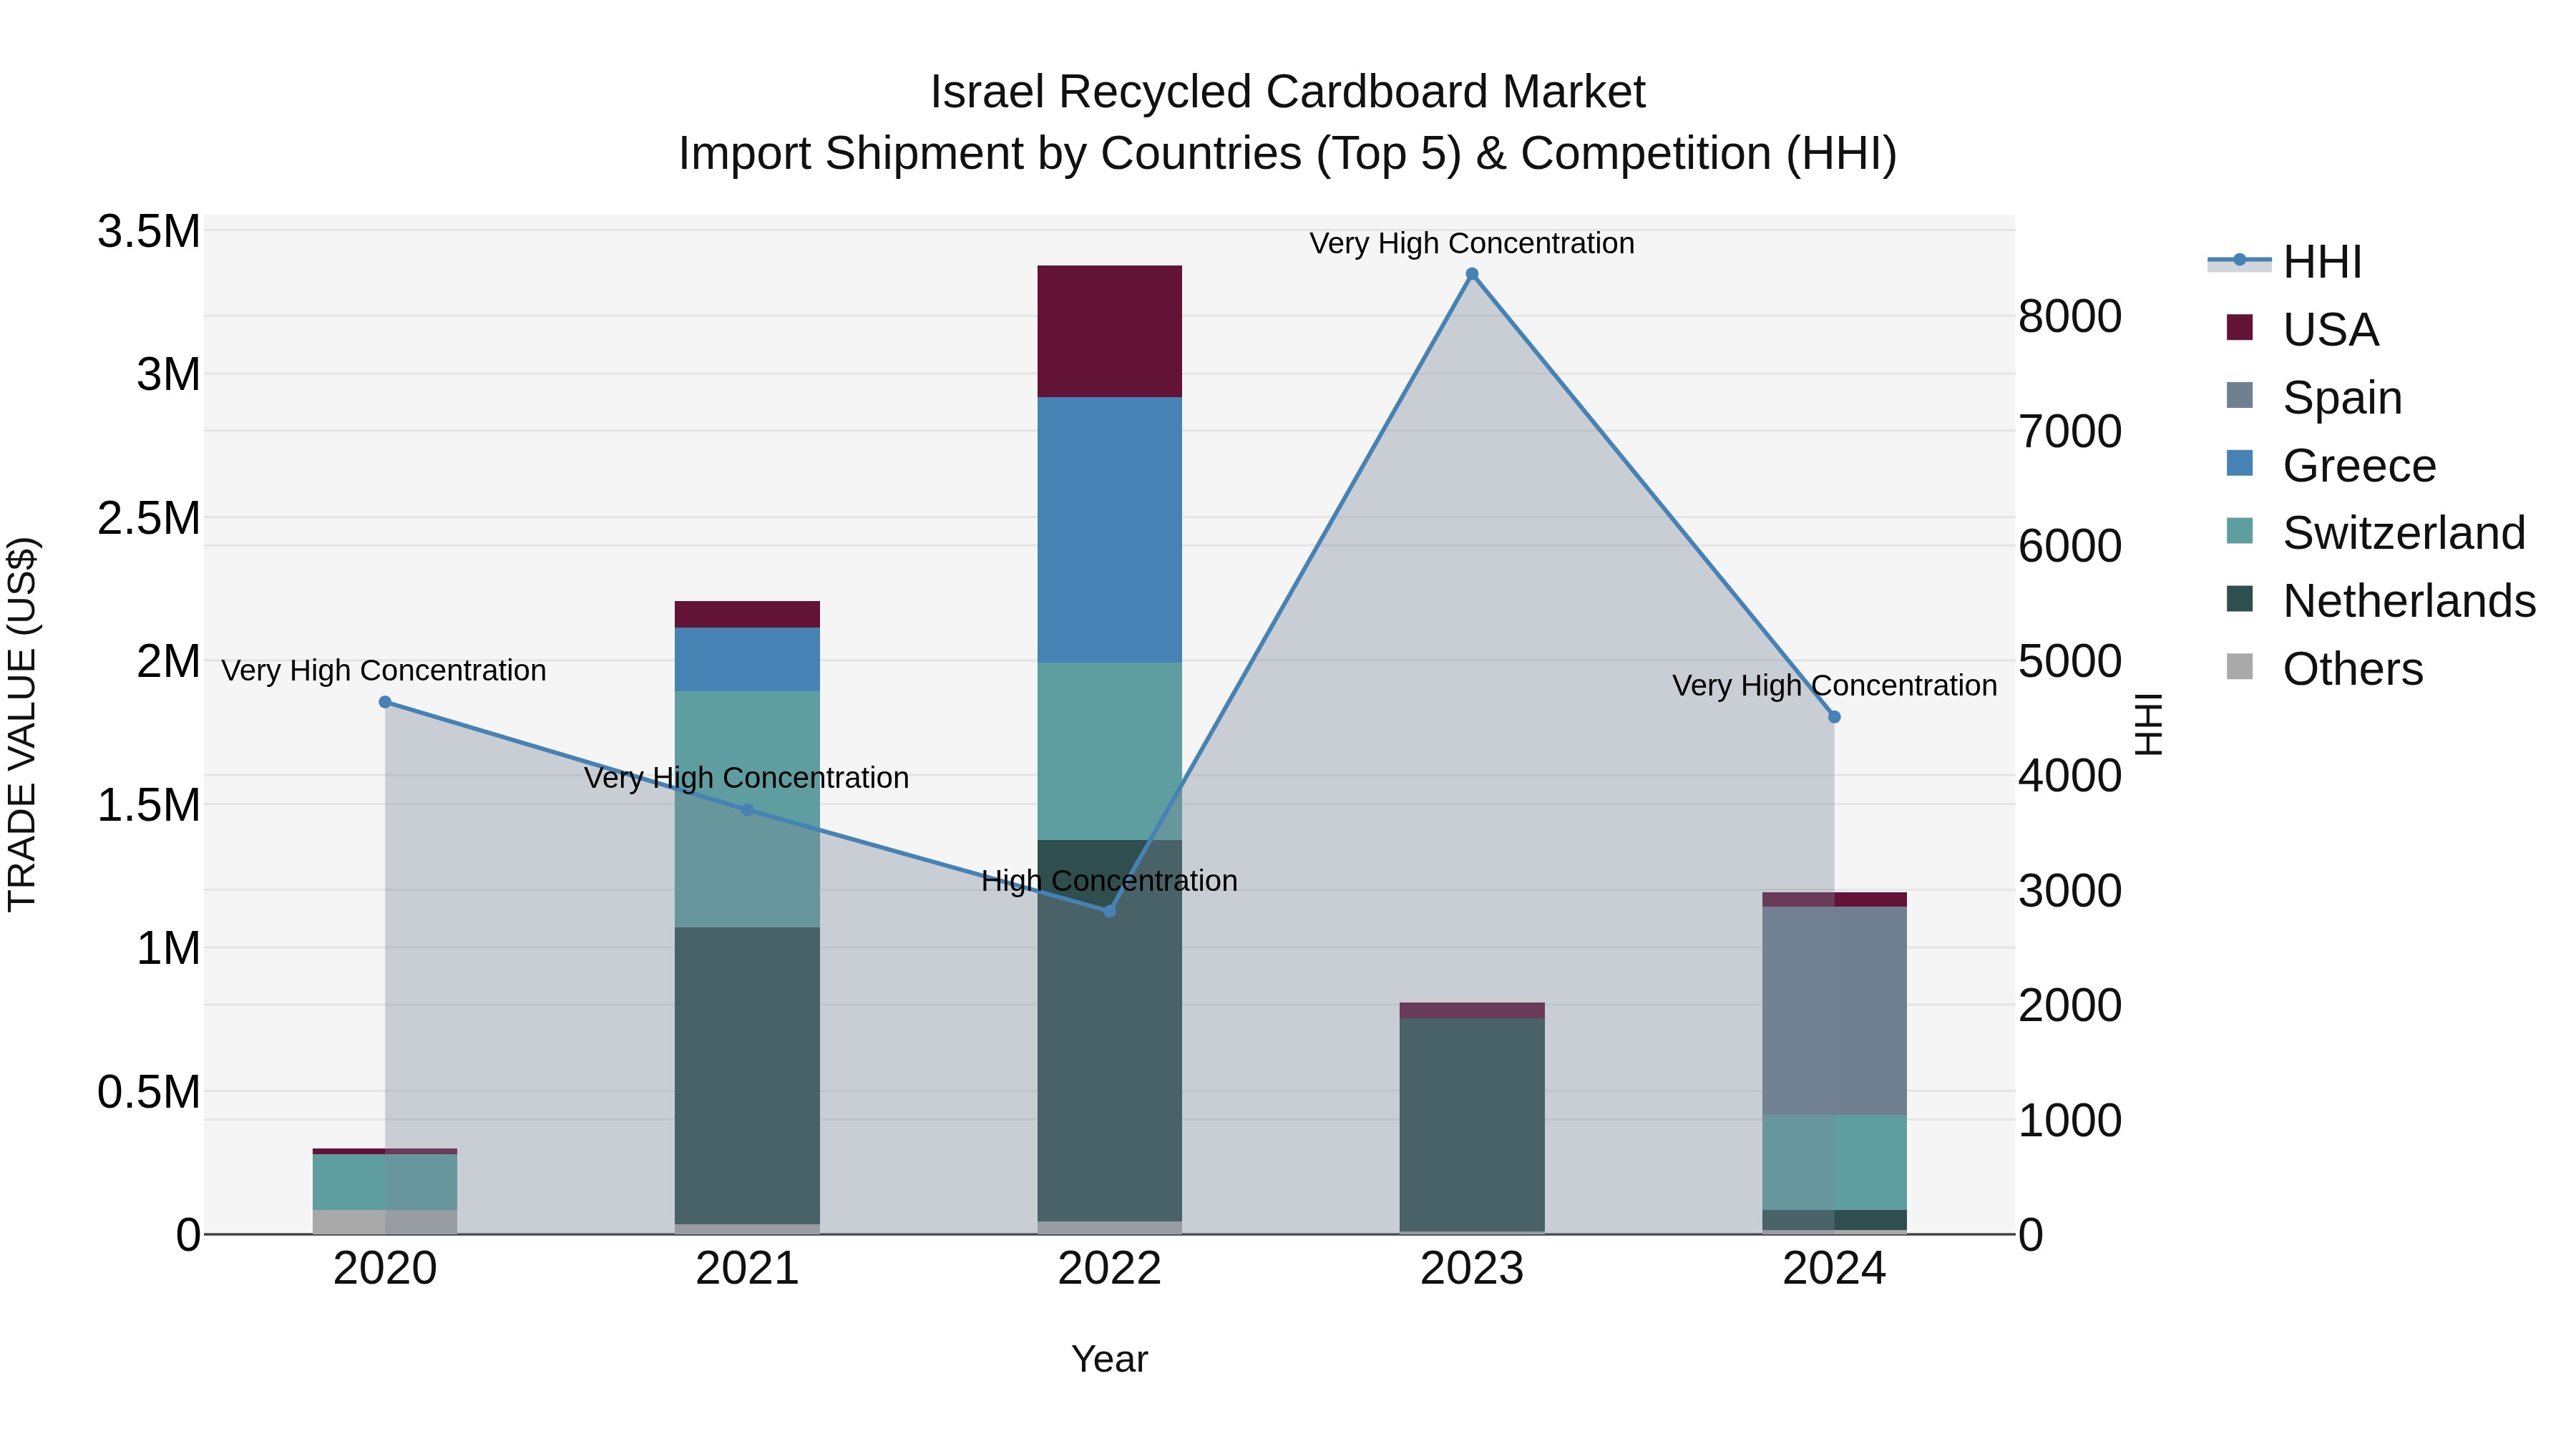Toggle the HHI legend entry
This screenshot has width=2576, height=1449.
[x=2286, y=262]
